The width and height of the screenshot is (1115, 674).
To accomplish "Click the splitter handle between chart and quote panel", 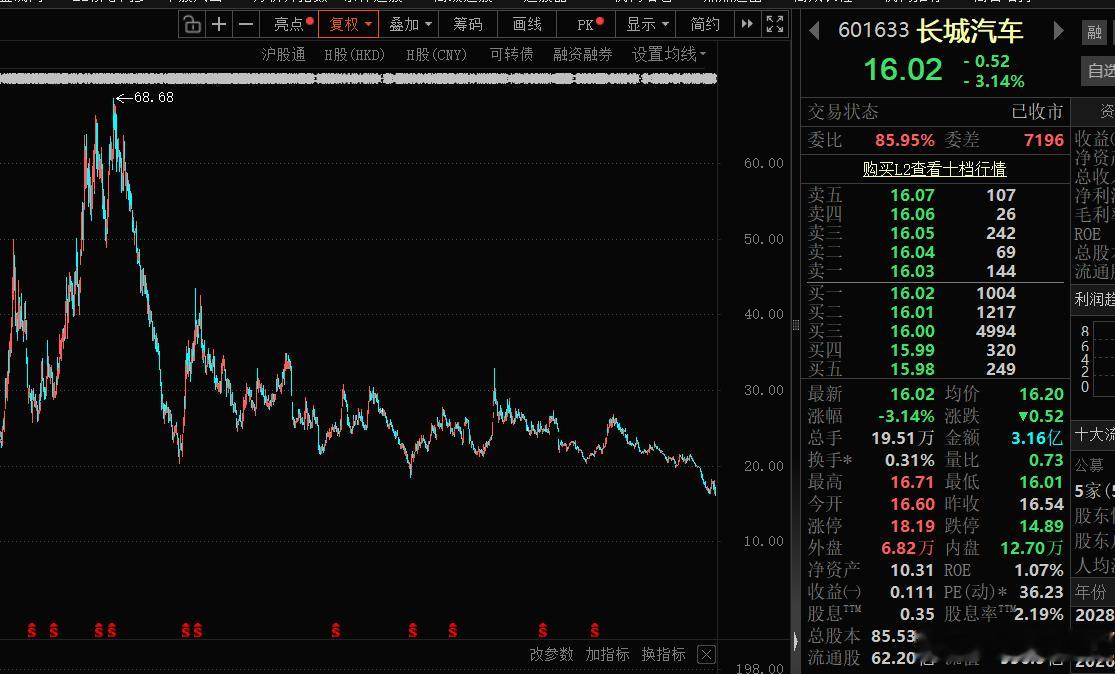I will point(795,326).
